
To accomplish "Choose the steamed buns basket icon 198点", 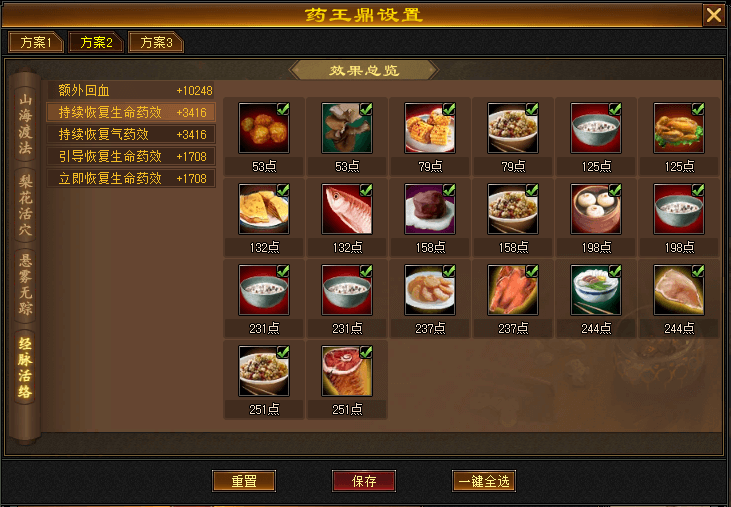I will (x=596, y=209).
